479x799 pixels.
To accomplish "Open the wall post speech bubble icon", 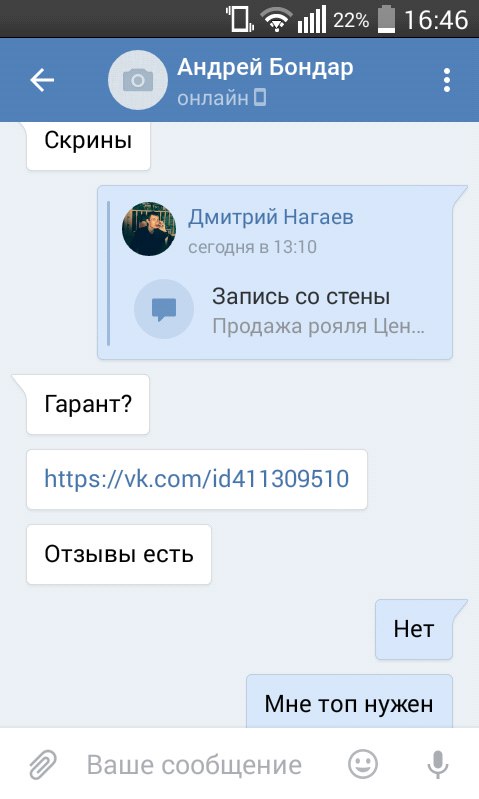I will tap(164, 309).
